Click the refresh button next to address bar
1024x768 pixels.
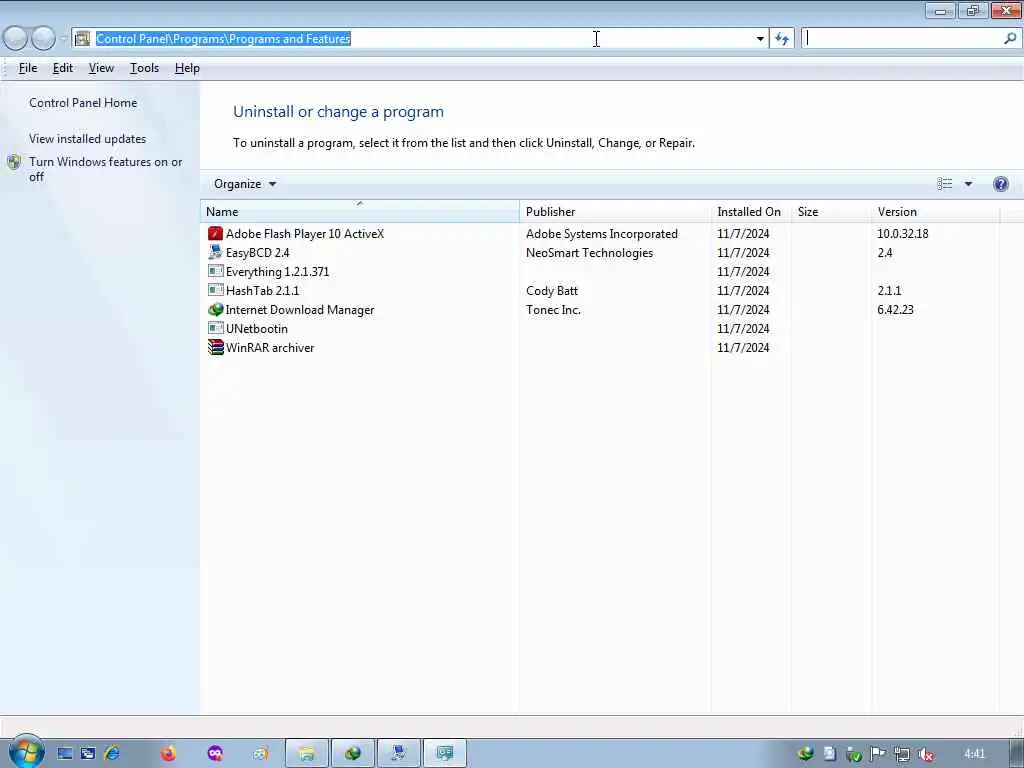point(782,39)
